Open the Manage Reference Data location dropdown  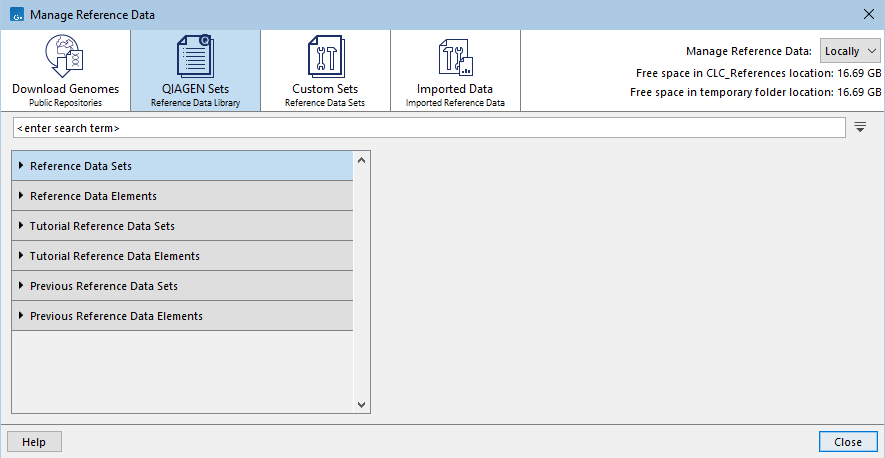[x=850, y=51]
